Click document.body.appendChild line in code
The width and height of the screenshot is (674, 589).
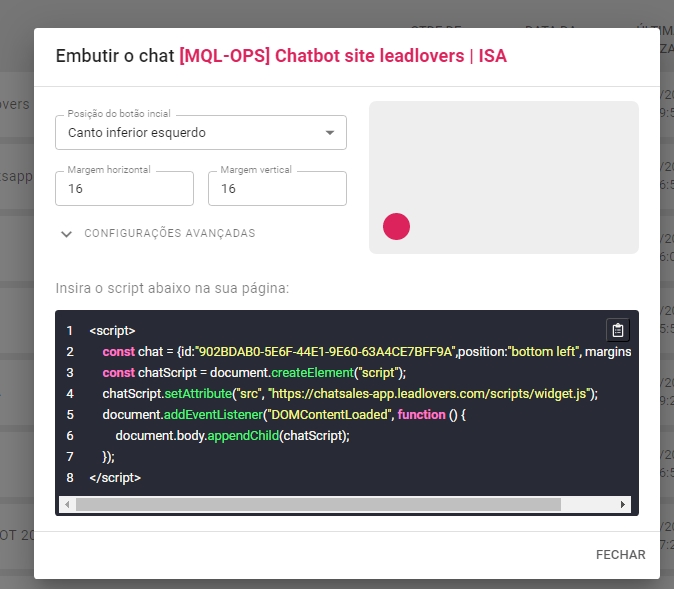233,436
